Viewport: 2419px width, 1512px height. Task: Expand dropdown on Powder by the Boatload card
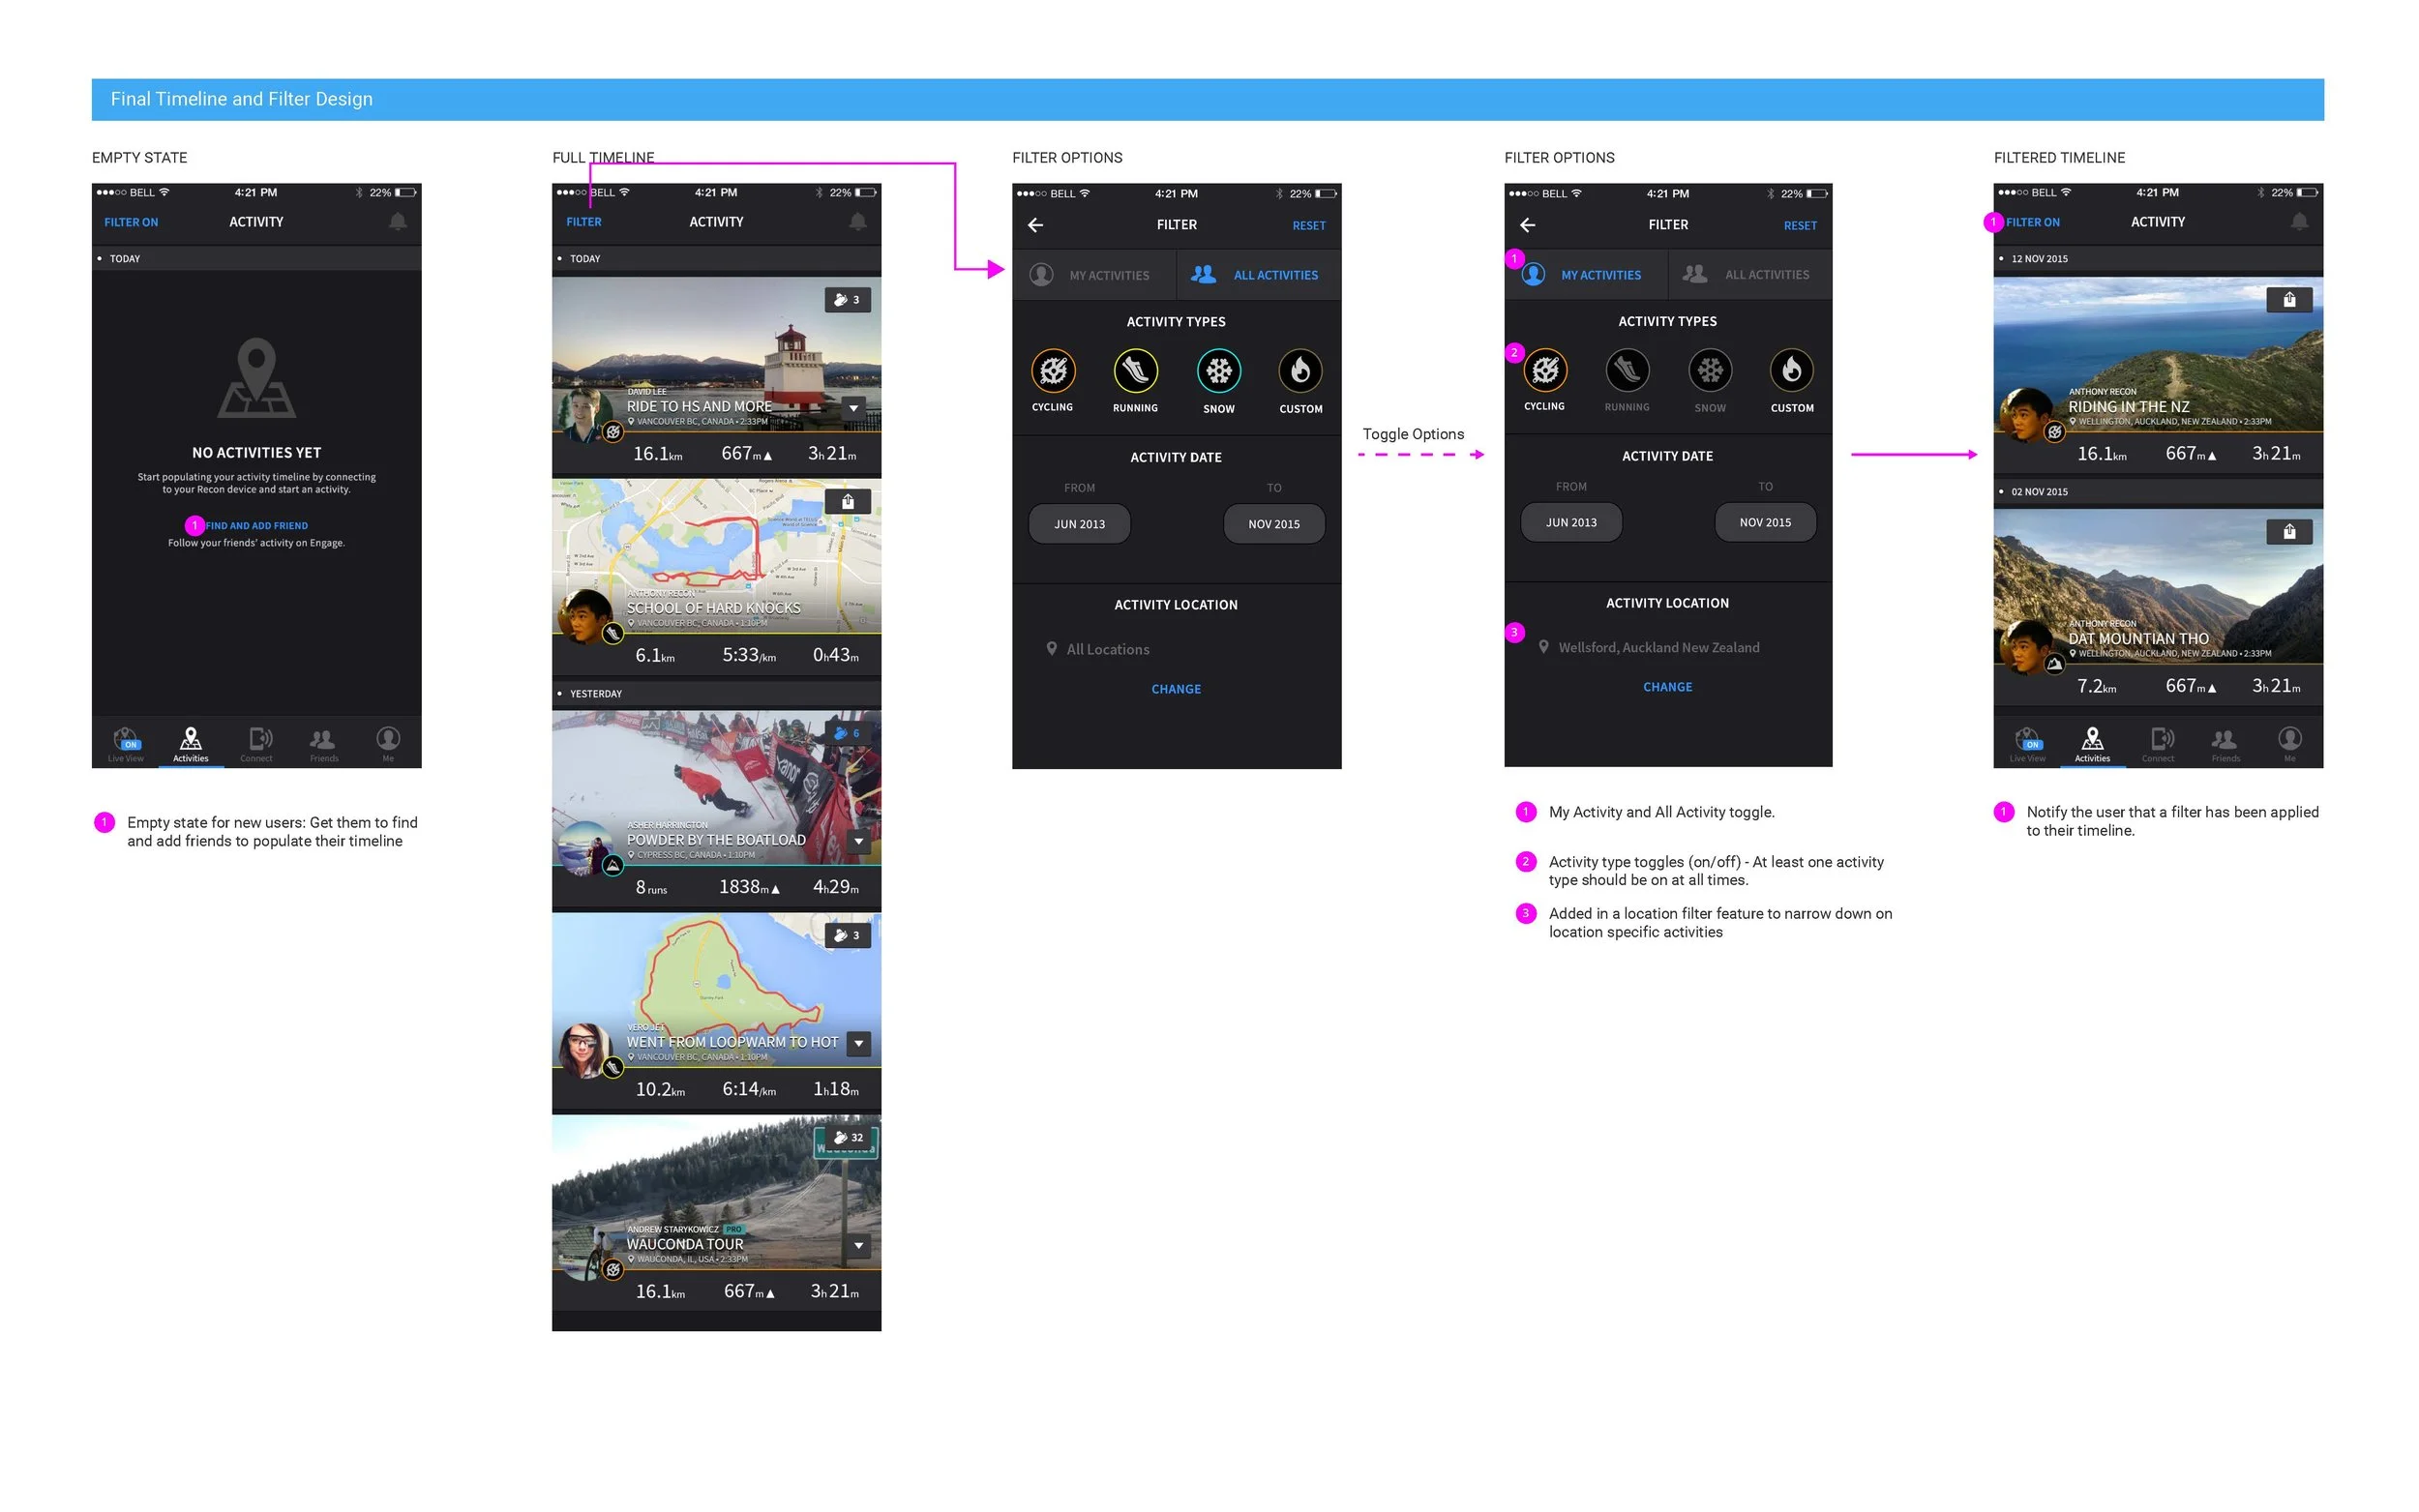coord(858,842)
